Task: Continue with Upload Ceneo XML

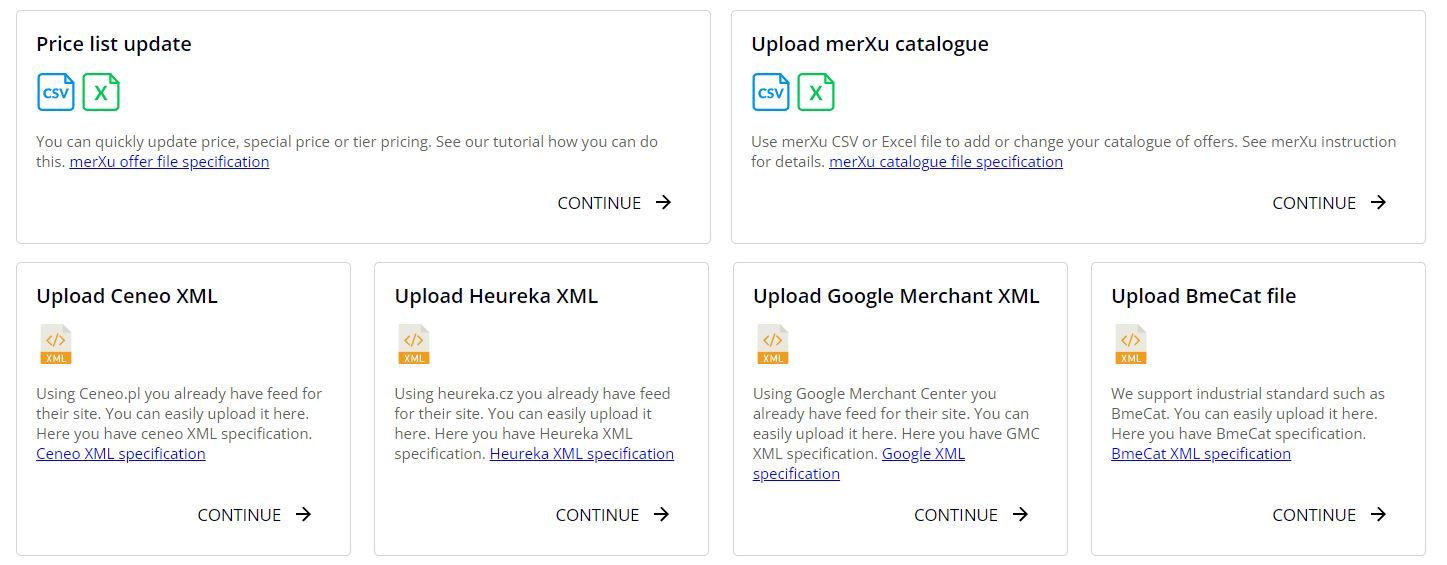Action: pos(255,515)
